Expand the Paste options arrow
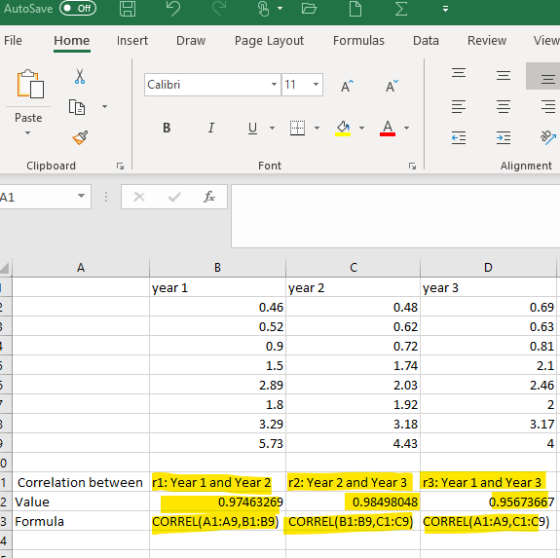The height and width of the screenshot is (558, 560). click(28, 133)
